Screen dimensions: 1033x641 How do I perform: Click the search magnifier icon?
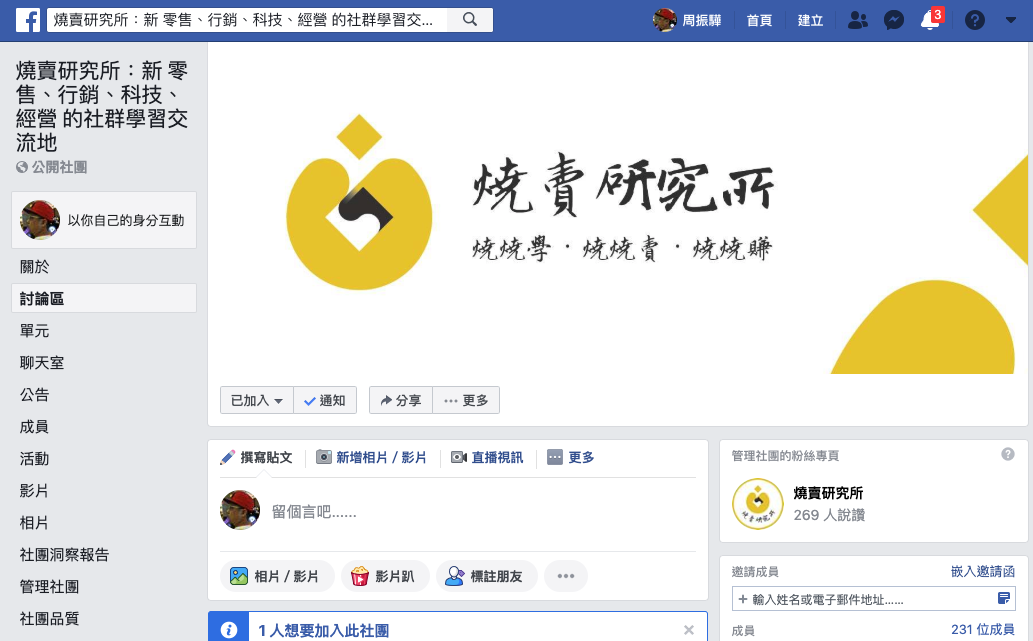coord(470,20)
